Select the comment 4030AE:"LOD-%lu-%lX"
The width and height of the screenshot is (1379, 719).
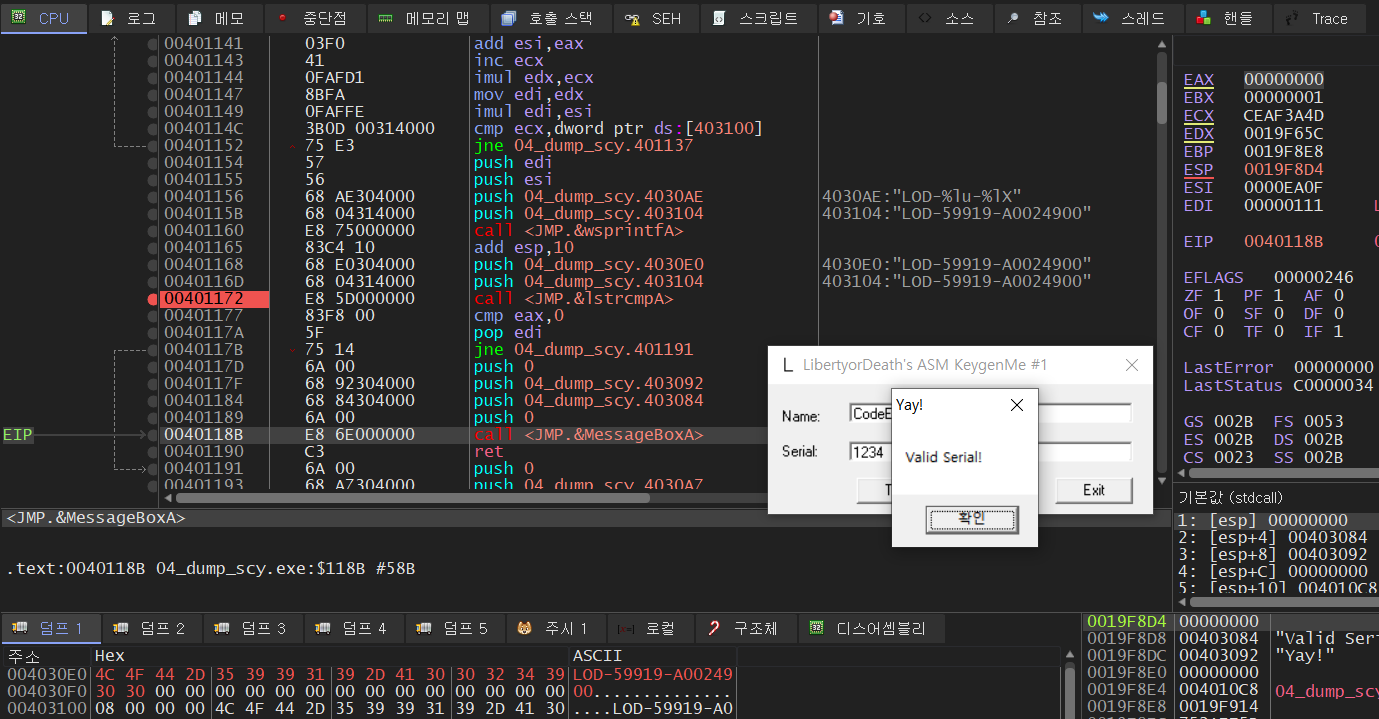pos(922,196)
